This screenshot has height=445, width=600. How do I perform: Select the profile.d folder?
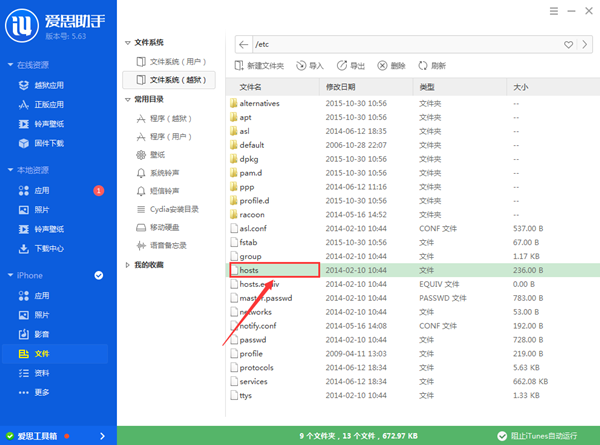click(415, 200)
